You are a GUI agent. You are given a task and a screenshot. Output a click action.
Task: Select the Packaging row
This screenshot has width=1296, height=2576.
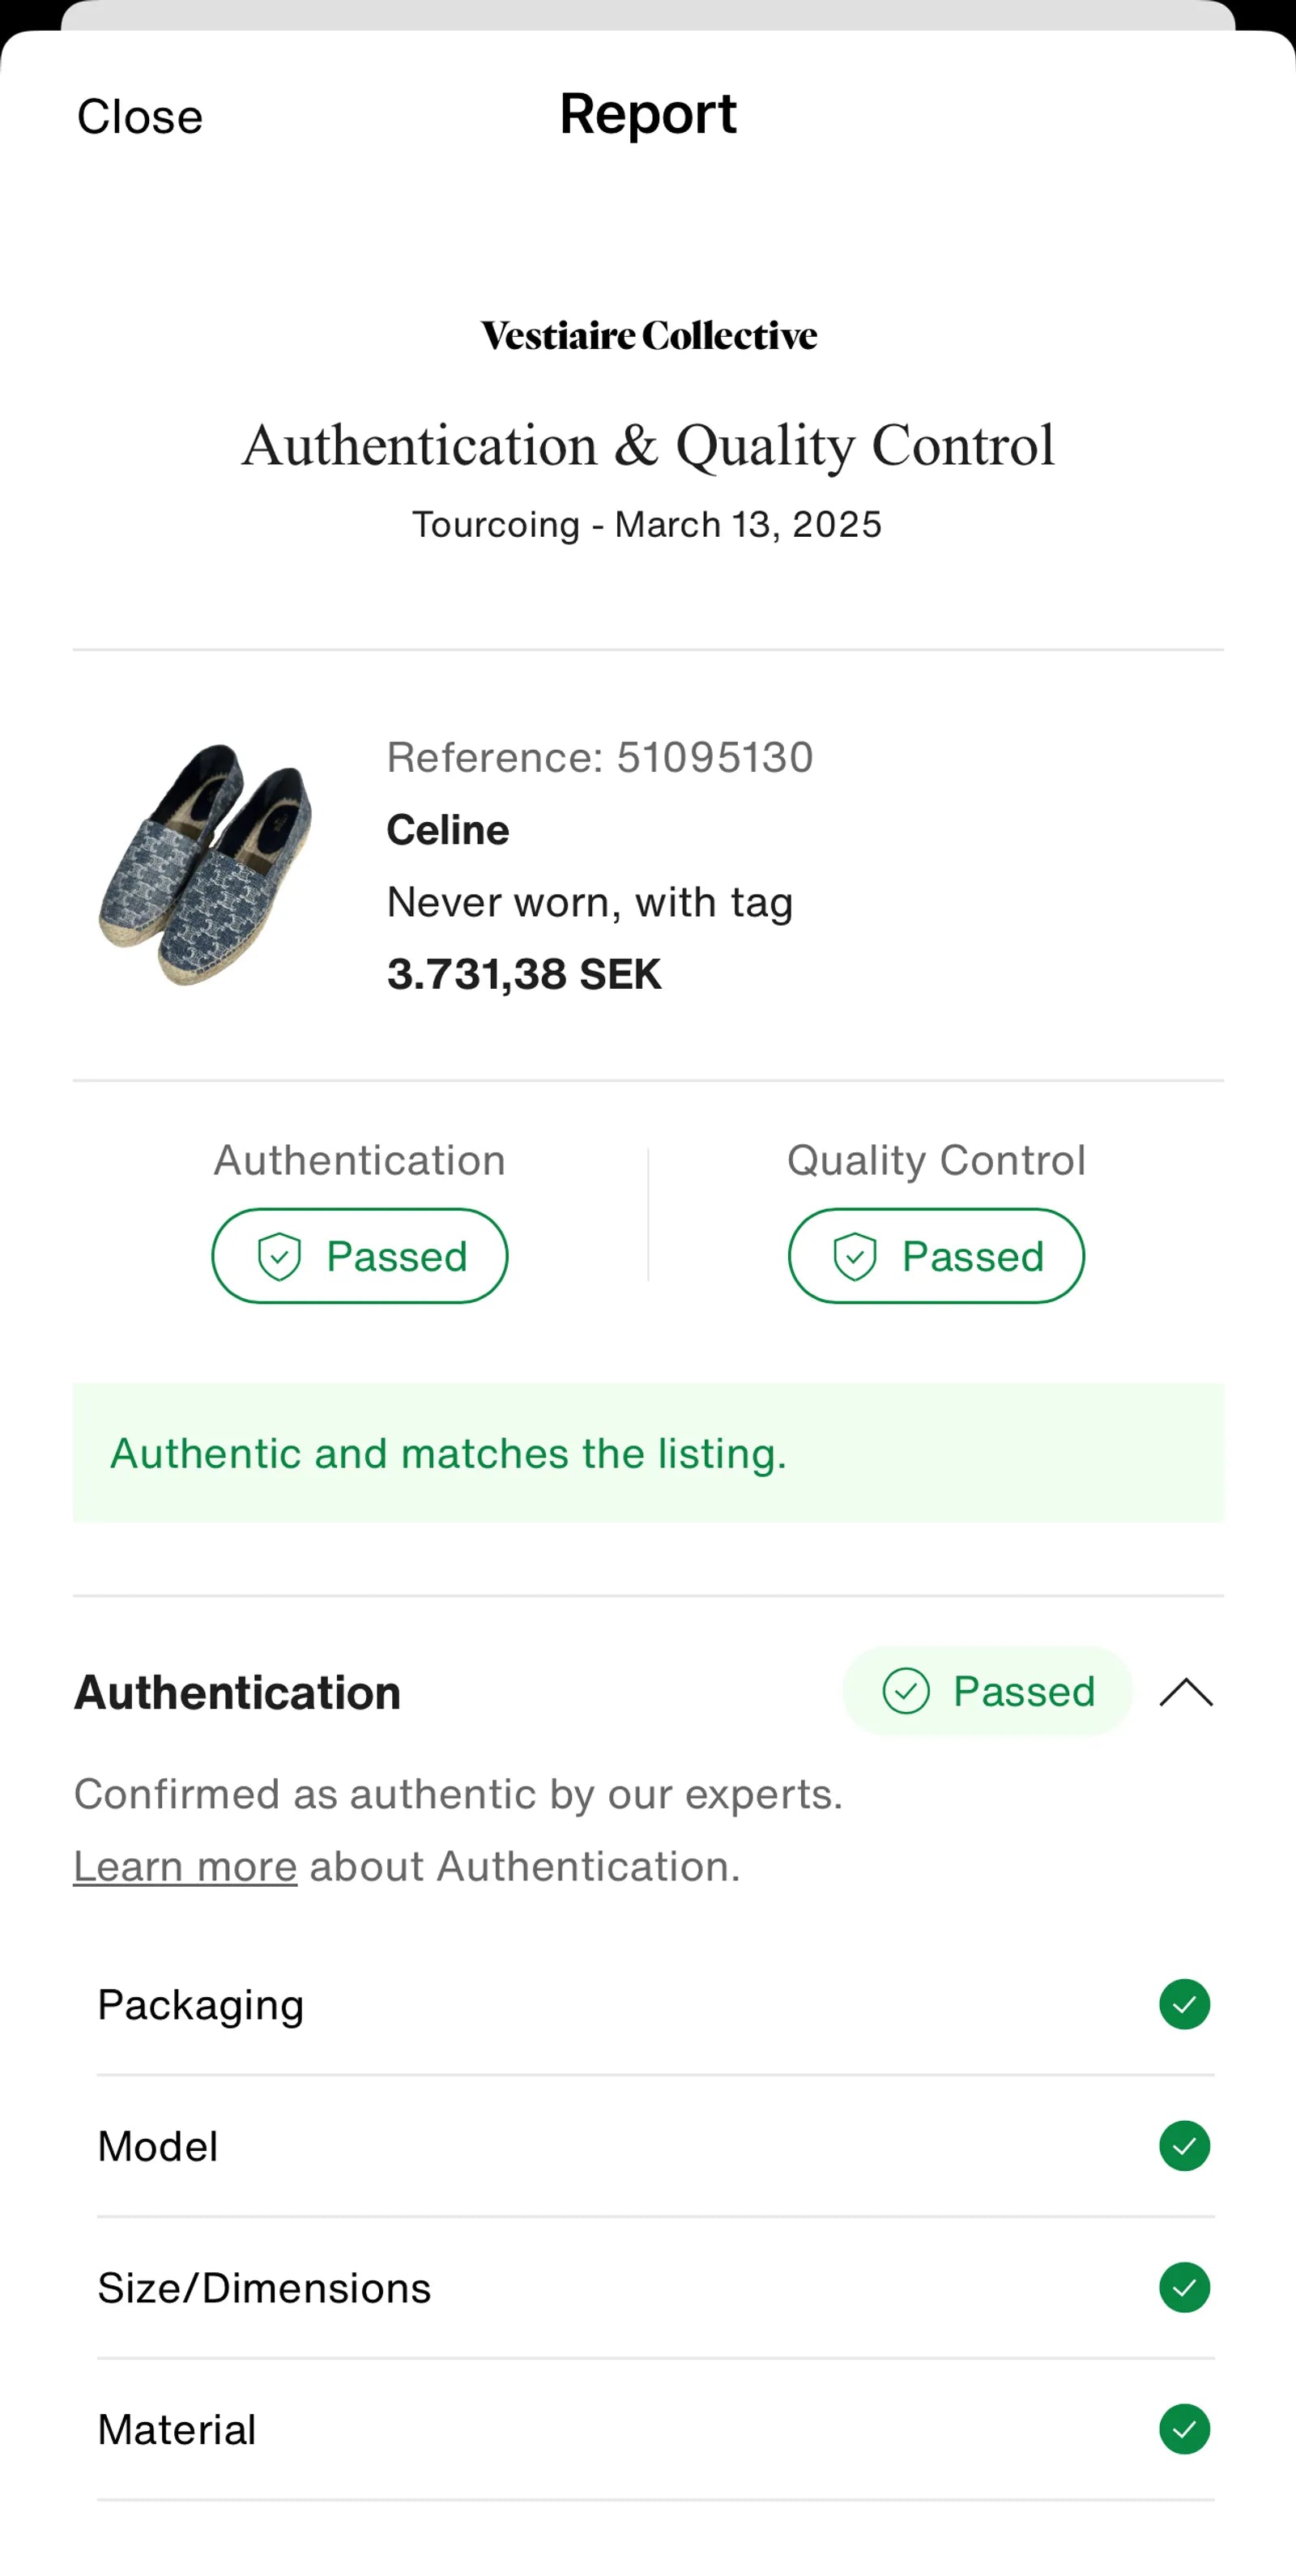tap(600, 2004)
